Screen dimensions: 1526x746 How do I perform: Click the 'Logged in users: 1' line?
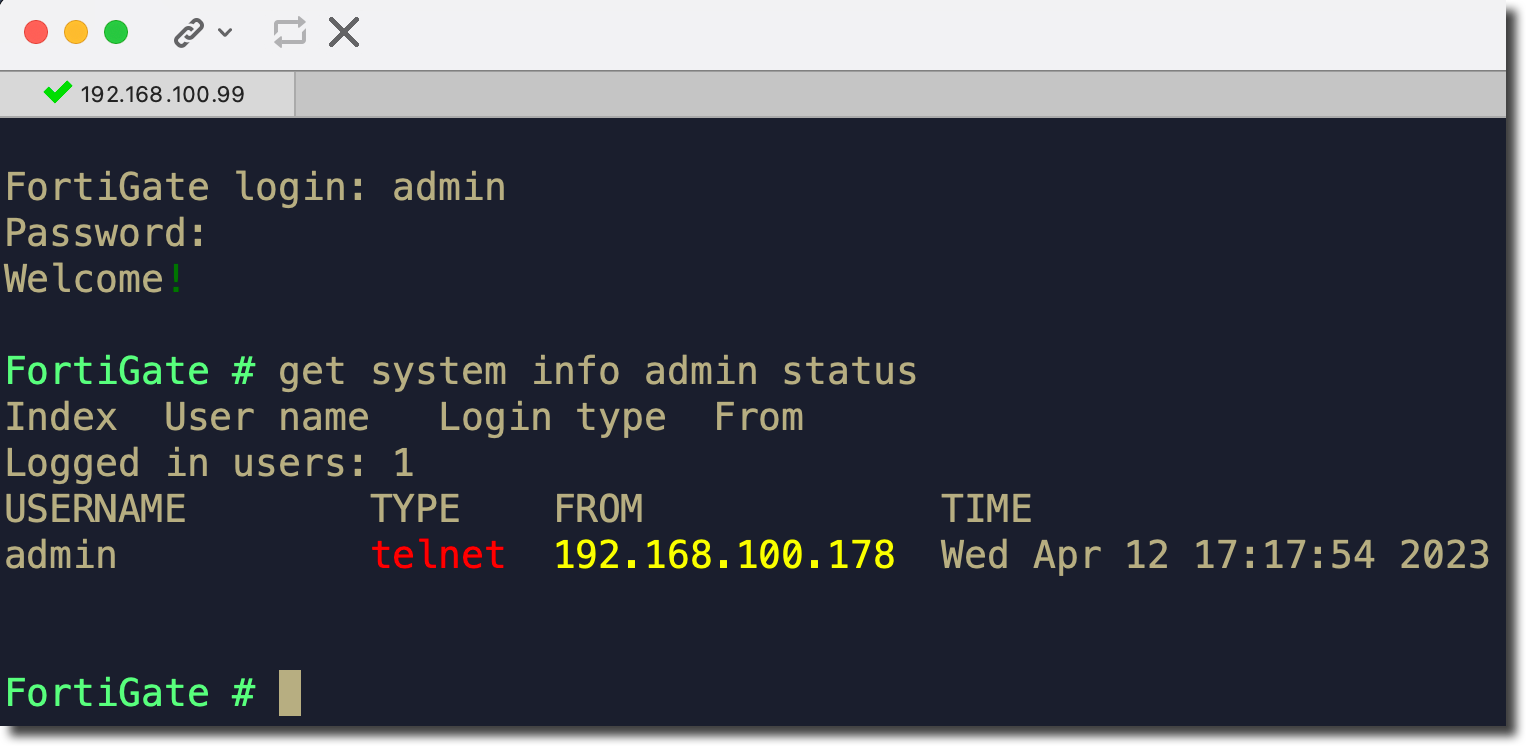[x=209, y=463]
